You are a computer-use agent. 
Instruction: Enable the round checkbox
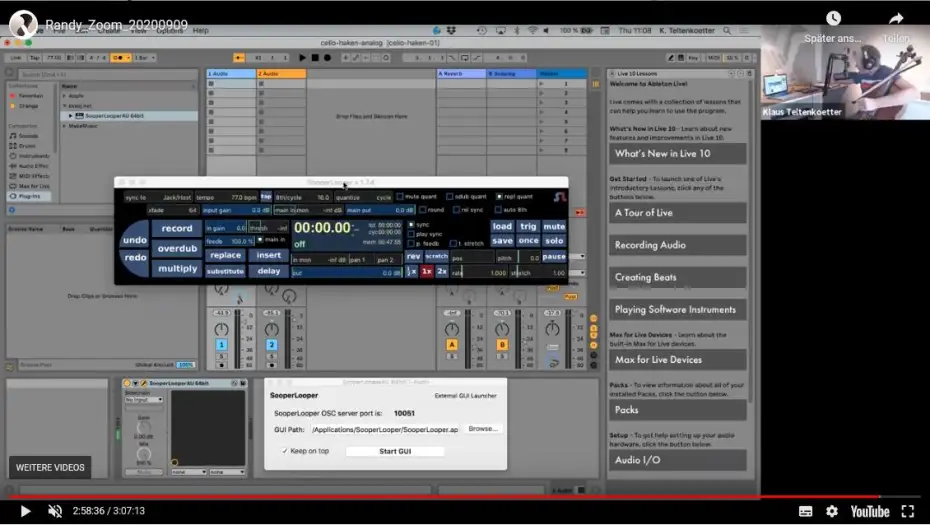click(423, 209)
